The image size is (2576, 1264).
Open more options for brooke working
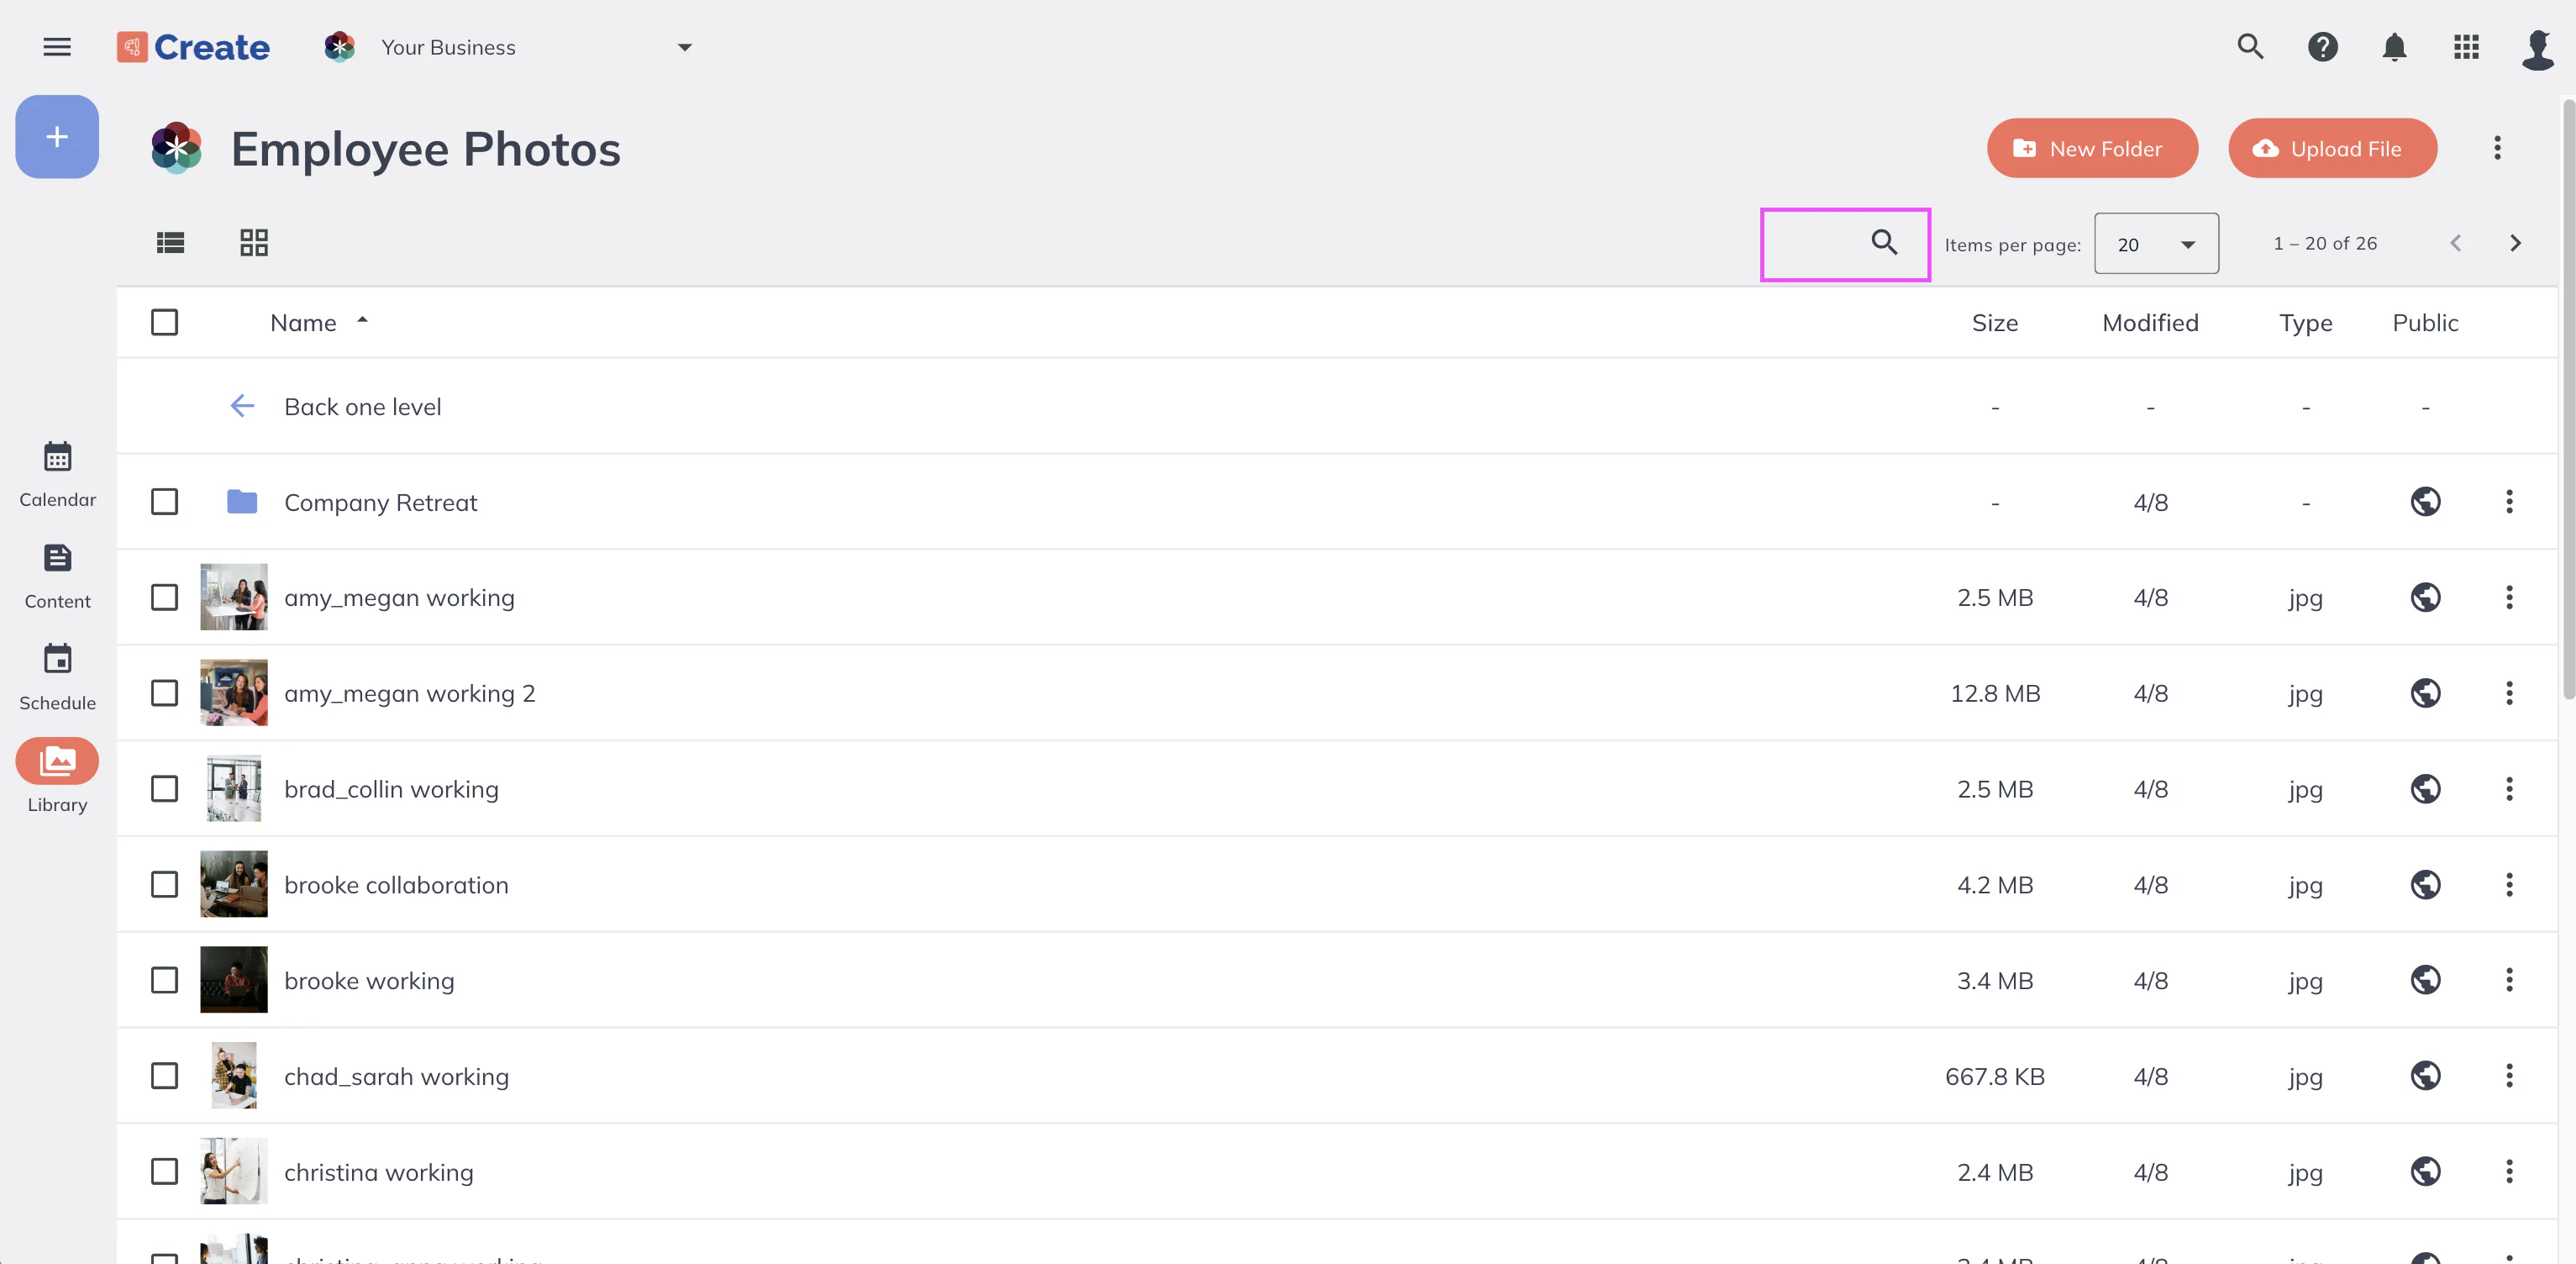click(2509, 980)
